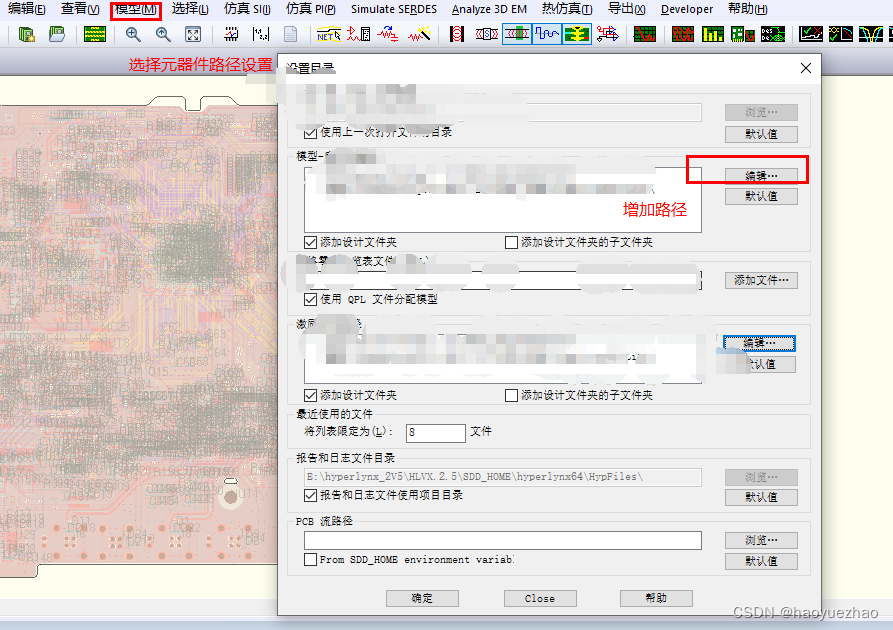The width and height of the screenshot is (893, 630).
Task: Click the 帮助 button in the dialog
Action: pyautogui.click(x=656, y=598)
